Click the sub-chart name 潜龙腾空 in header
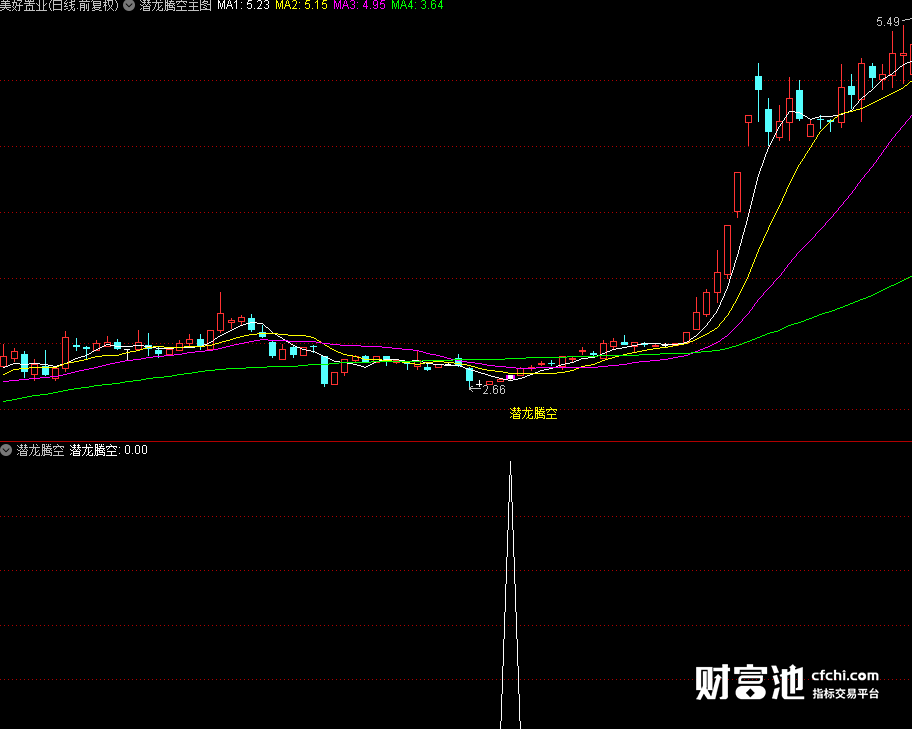912x729 pixels. 40,450
